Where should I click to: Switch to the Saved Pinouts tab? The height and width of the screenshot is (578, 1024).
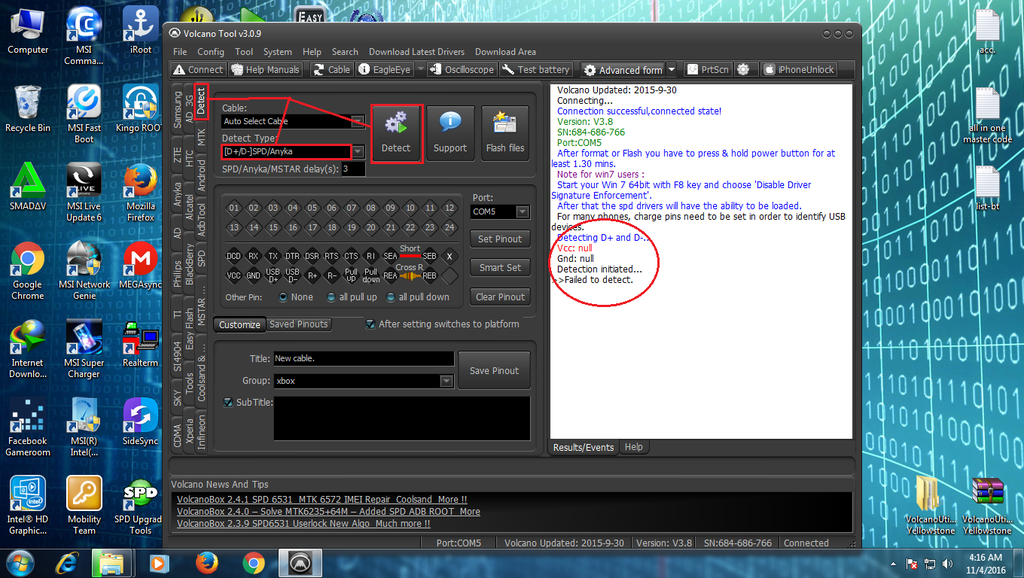coord(298,324)
